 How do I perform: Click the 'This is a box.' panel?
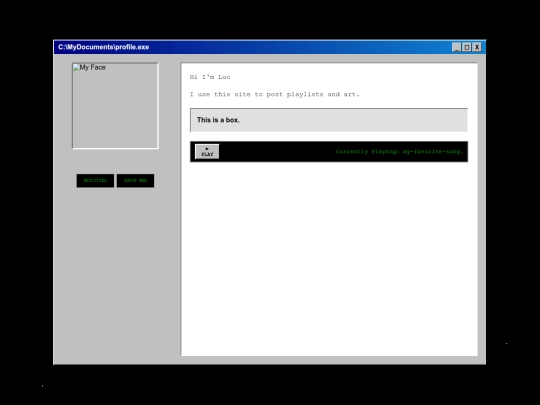point(329,120)
